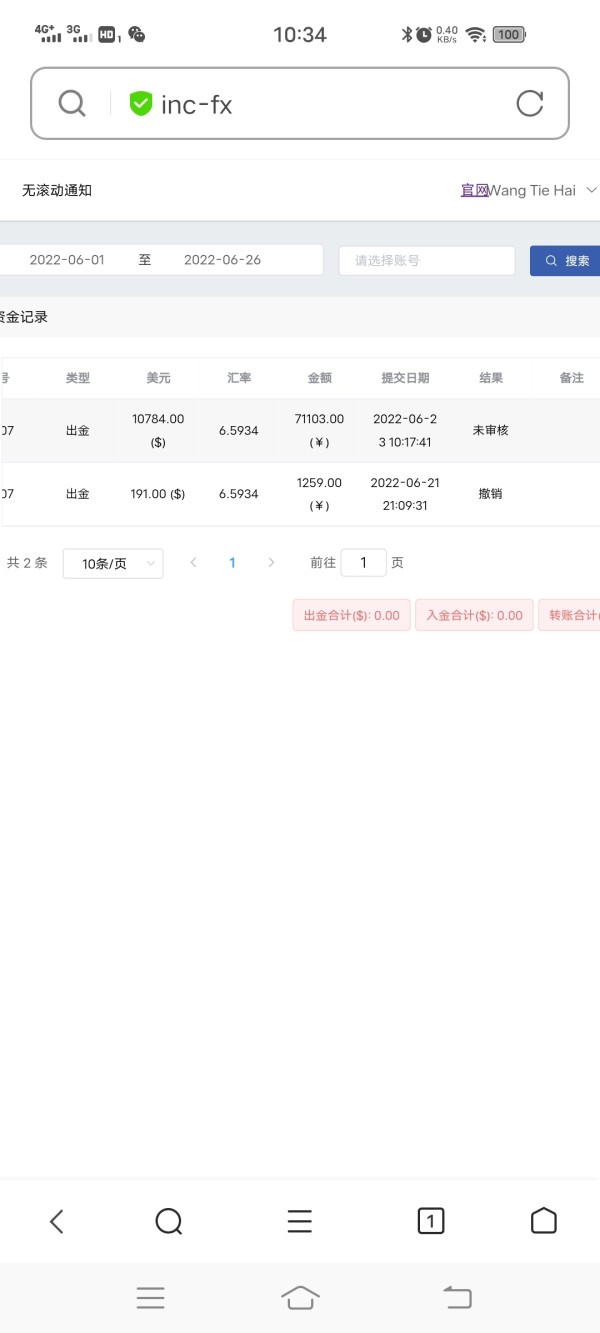Tap the battery 100 indicator
This screenshot has width=600, height=1333.
tap(509, 35)
